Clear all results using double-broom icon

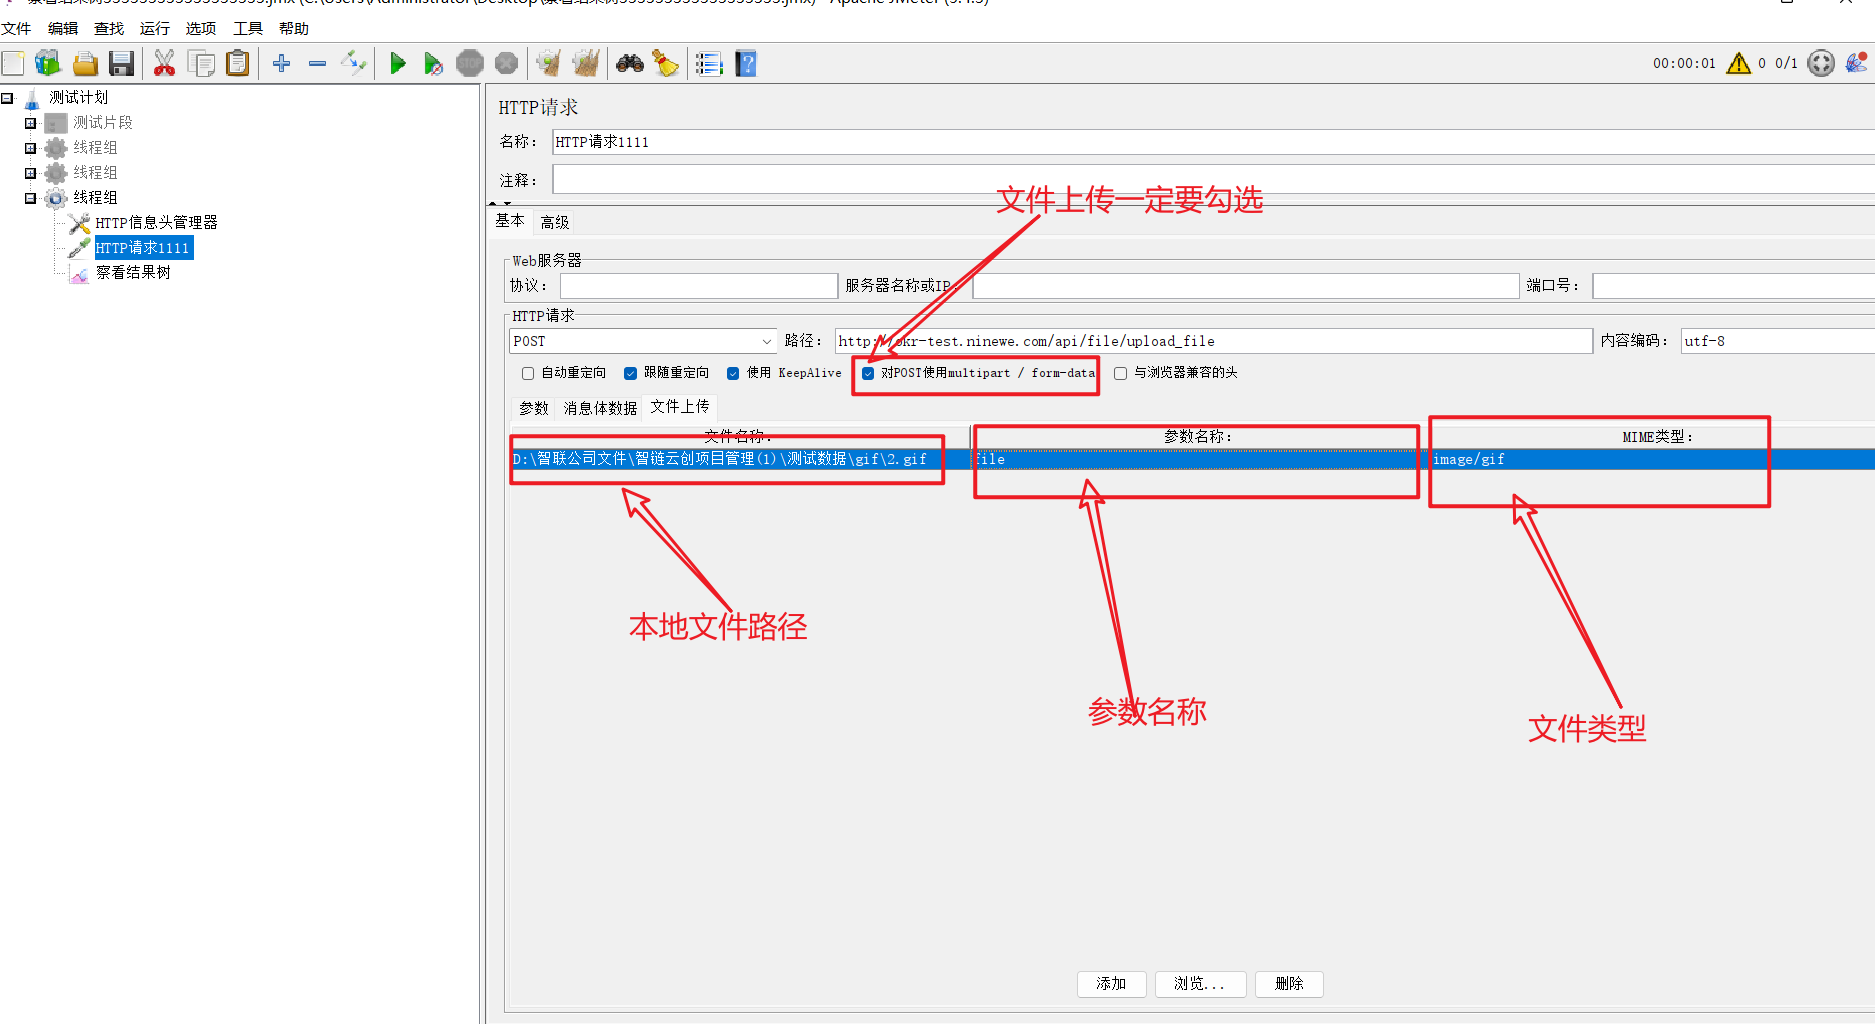587,63
